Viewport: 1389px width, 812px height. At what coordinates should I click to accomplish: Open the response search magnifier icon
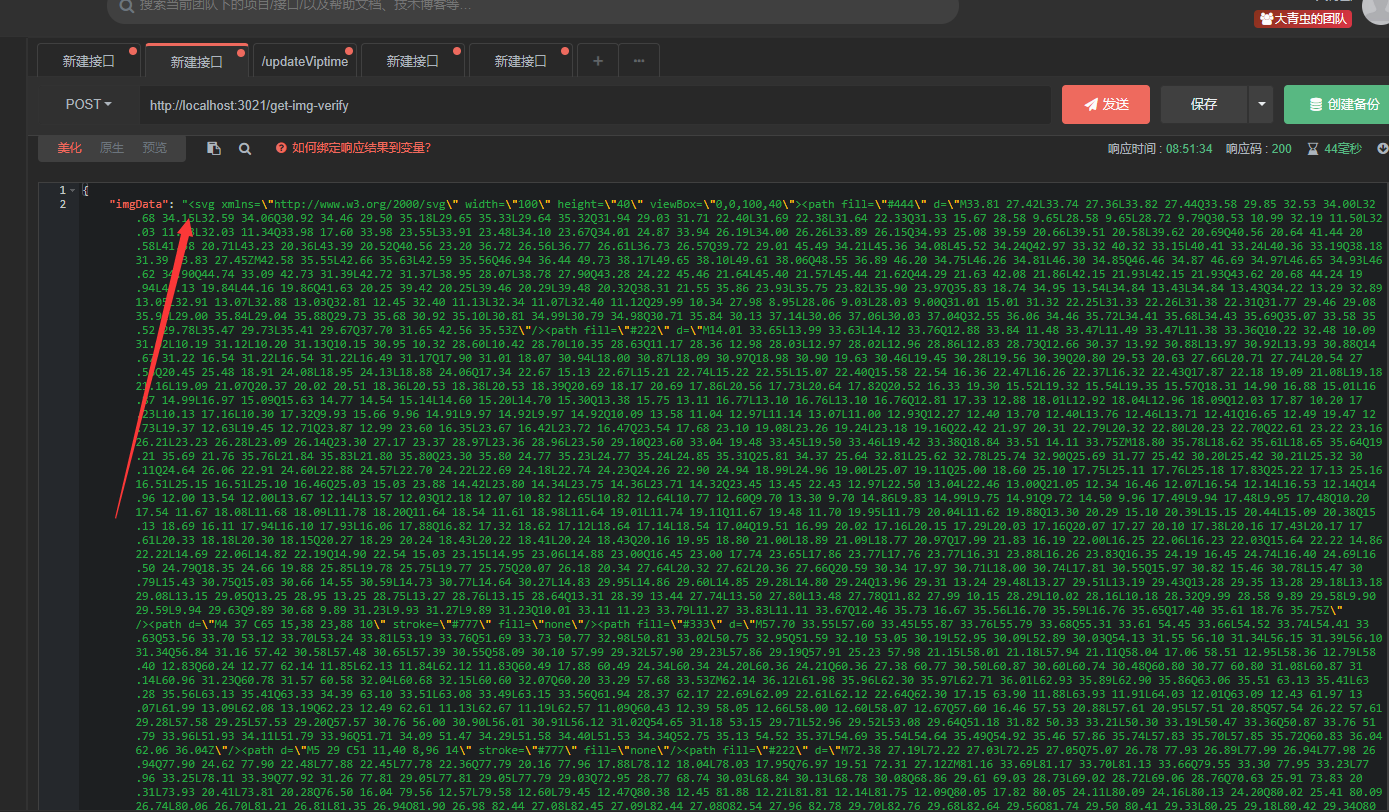pyautogui.click(x=245, y=147)
